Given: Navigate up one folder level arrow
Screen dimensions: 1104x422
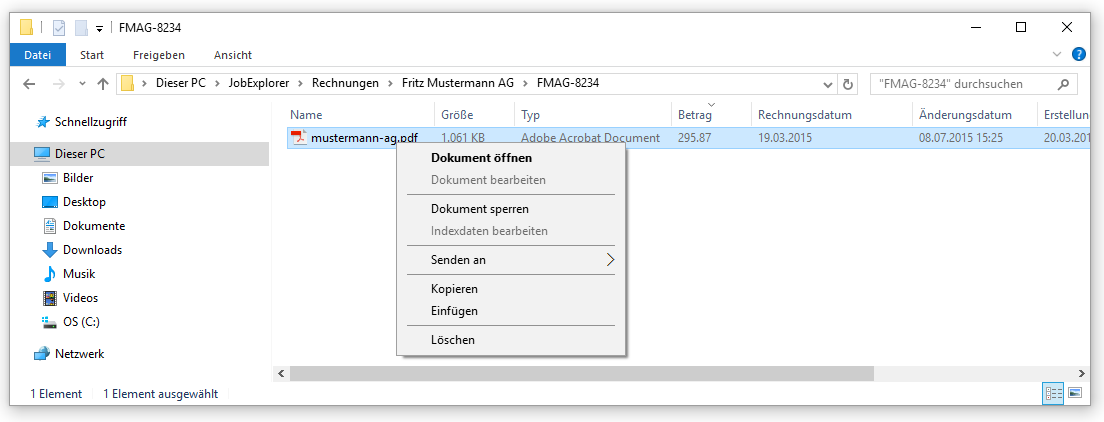Looking at the screenshot, I should 102,84.
